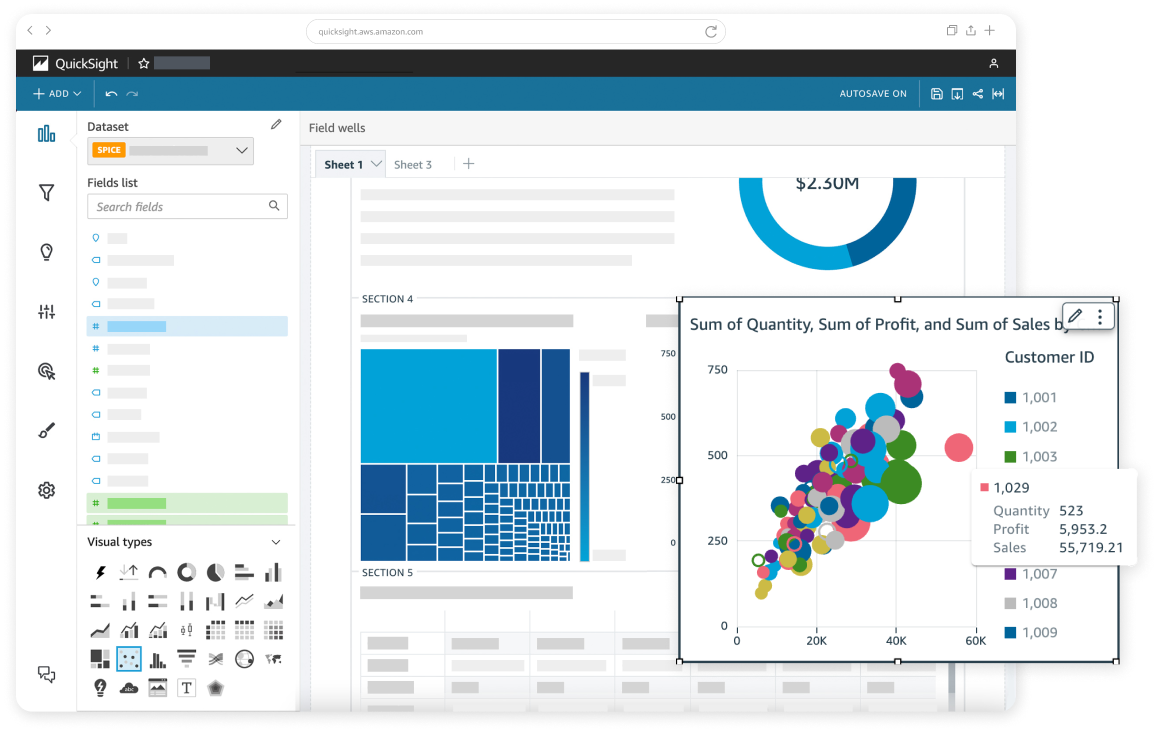Click the Share icon in toolbar

tap(976, 93)
